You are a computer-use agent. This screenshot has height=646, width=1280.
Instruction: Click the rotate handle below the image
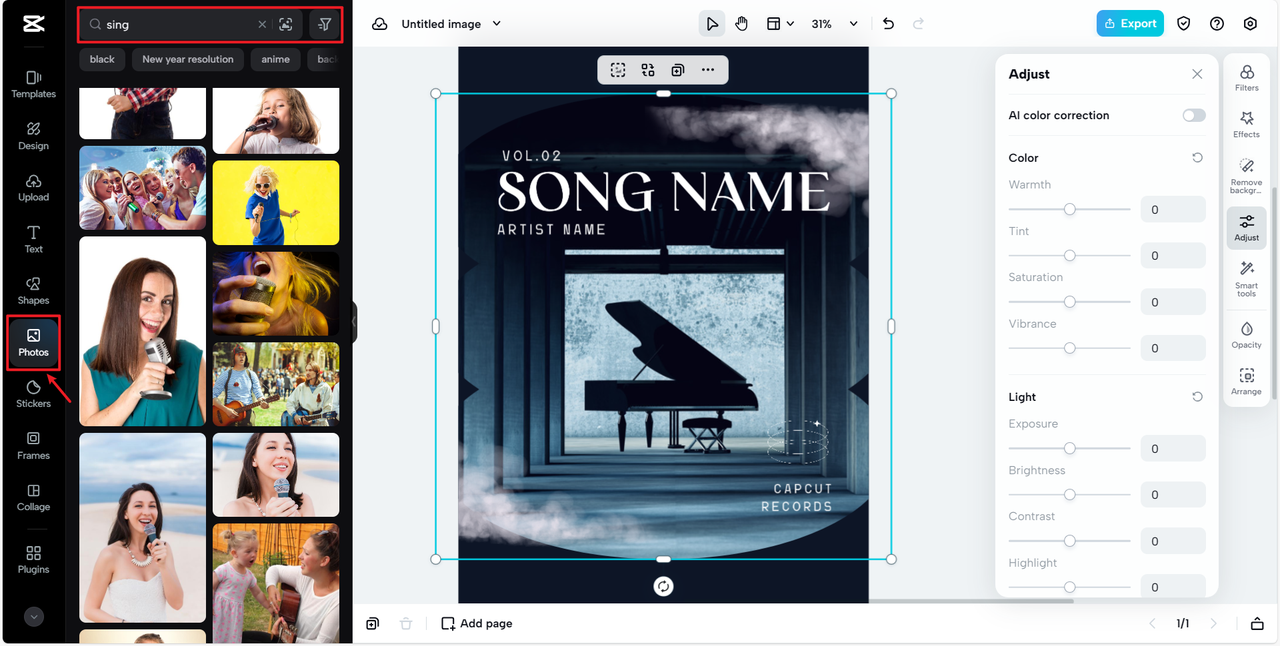tap(663, 586)
